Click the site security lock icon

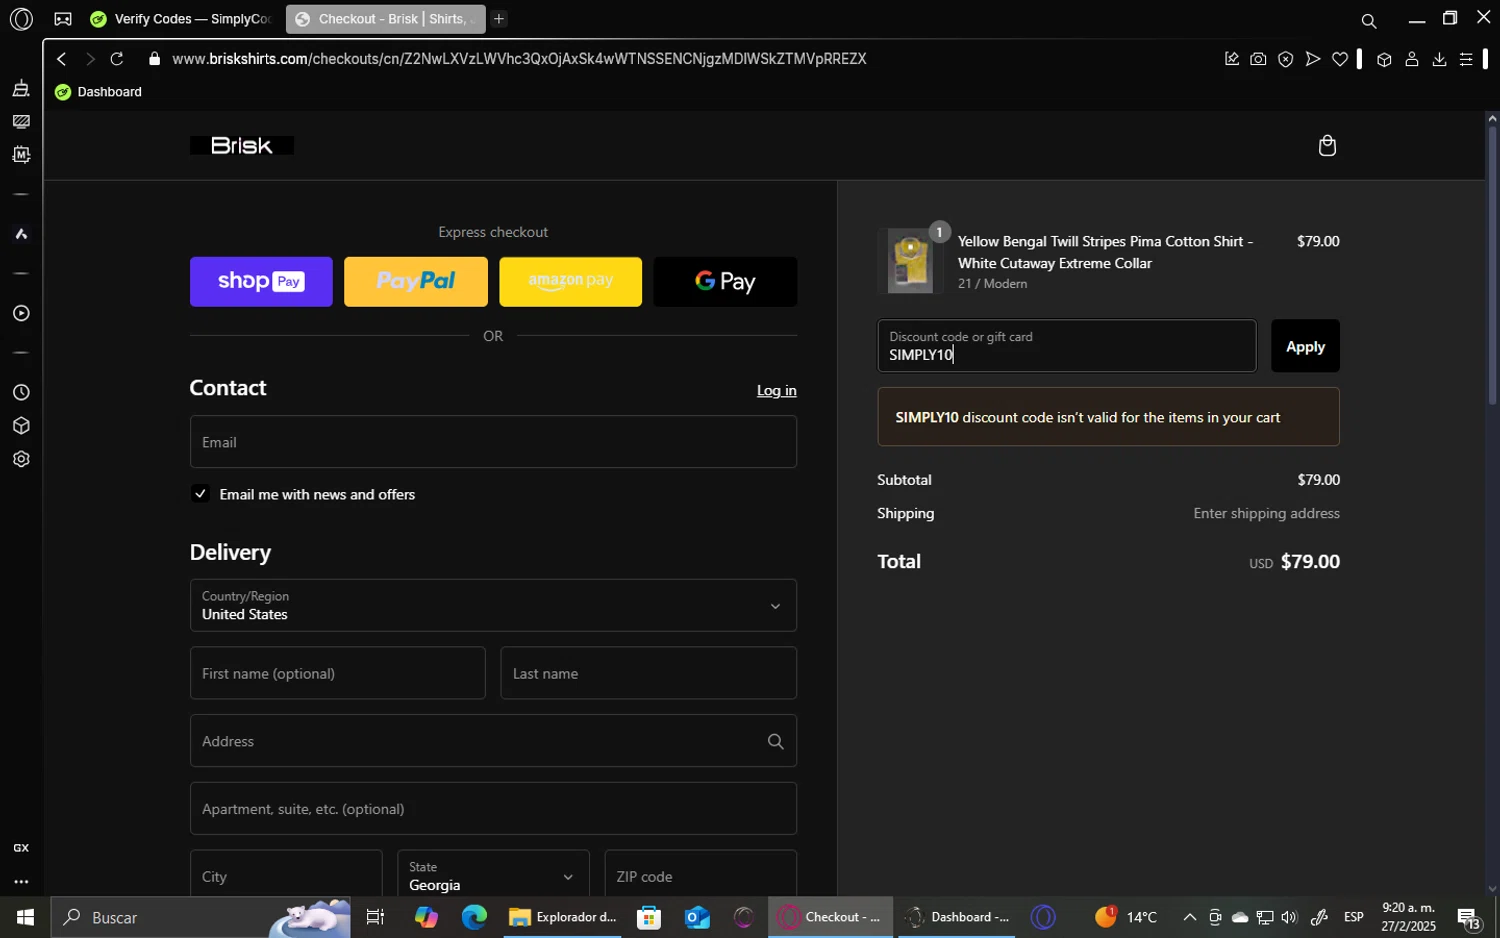154,59
